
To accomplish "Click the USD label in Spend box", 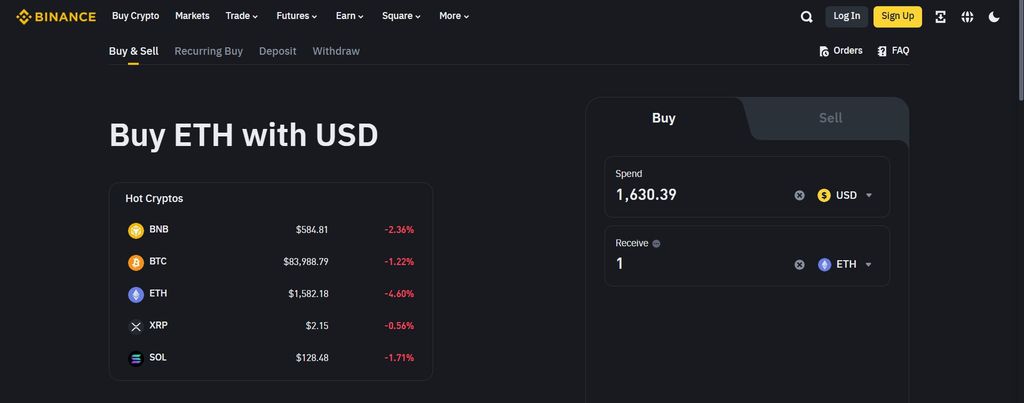I will click(846, 195).
